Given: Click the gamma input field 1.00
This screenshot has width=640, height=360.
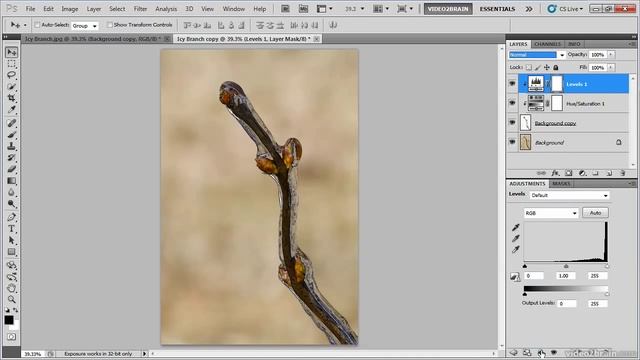Looking at the screenshot, I should click(565, 276).
